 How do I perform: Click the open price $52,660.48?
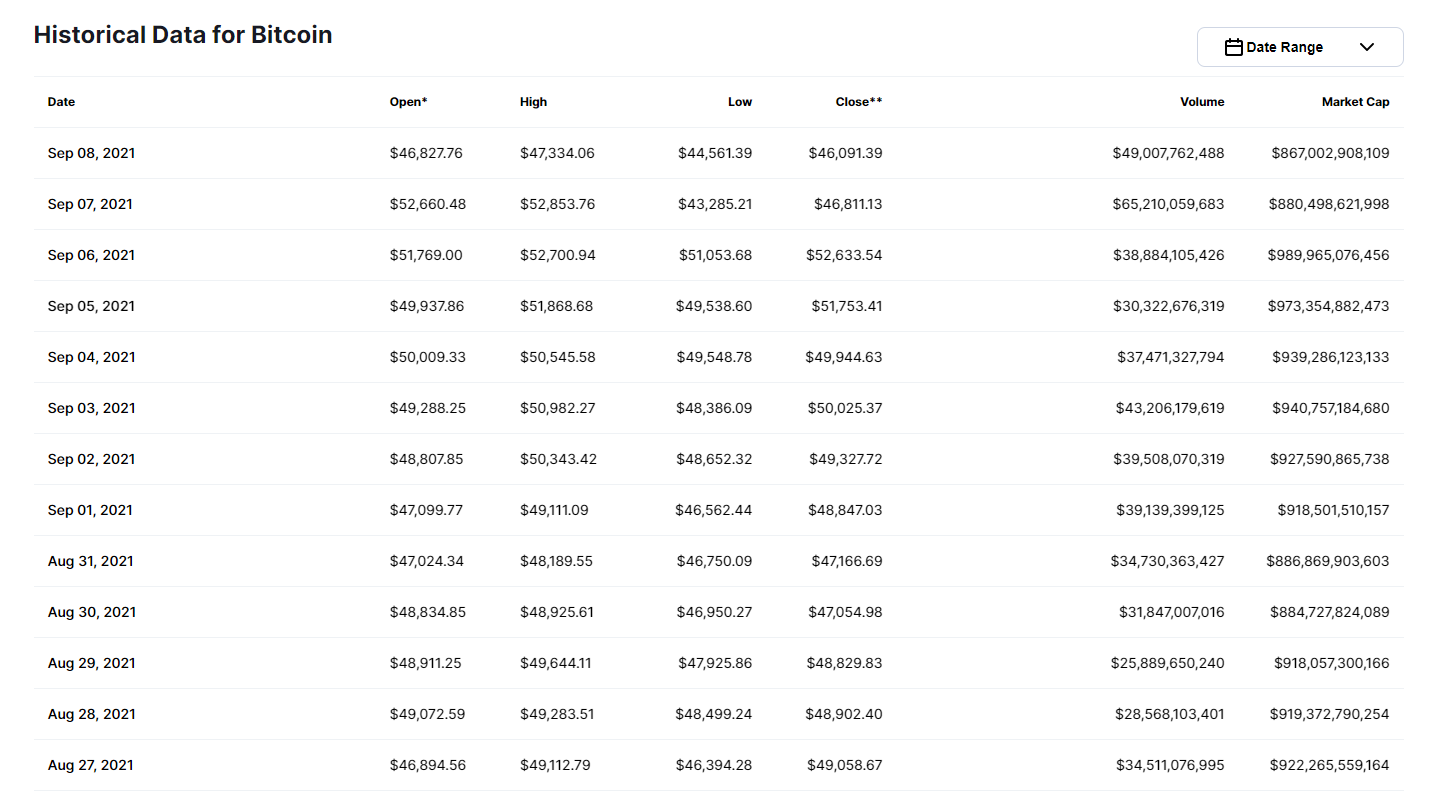428,204
